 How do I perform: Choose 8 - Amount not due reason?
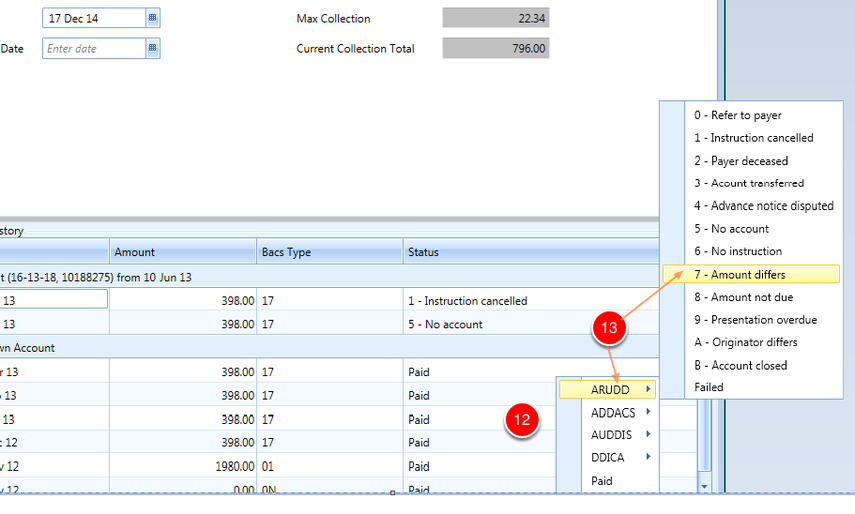(x=743, y=297)
